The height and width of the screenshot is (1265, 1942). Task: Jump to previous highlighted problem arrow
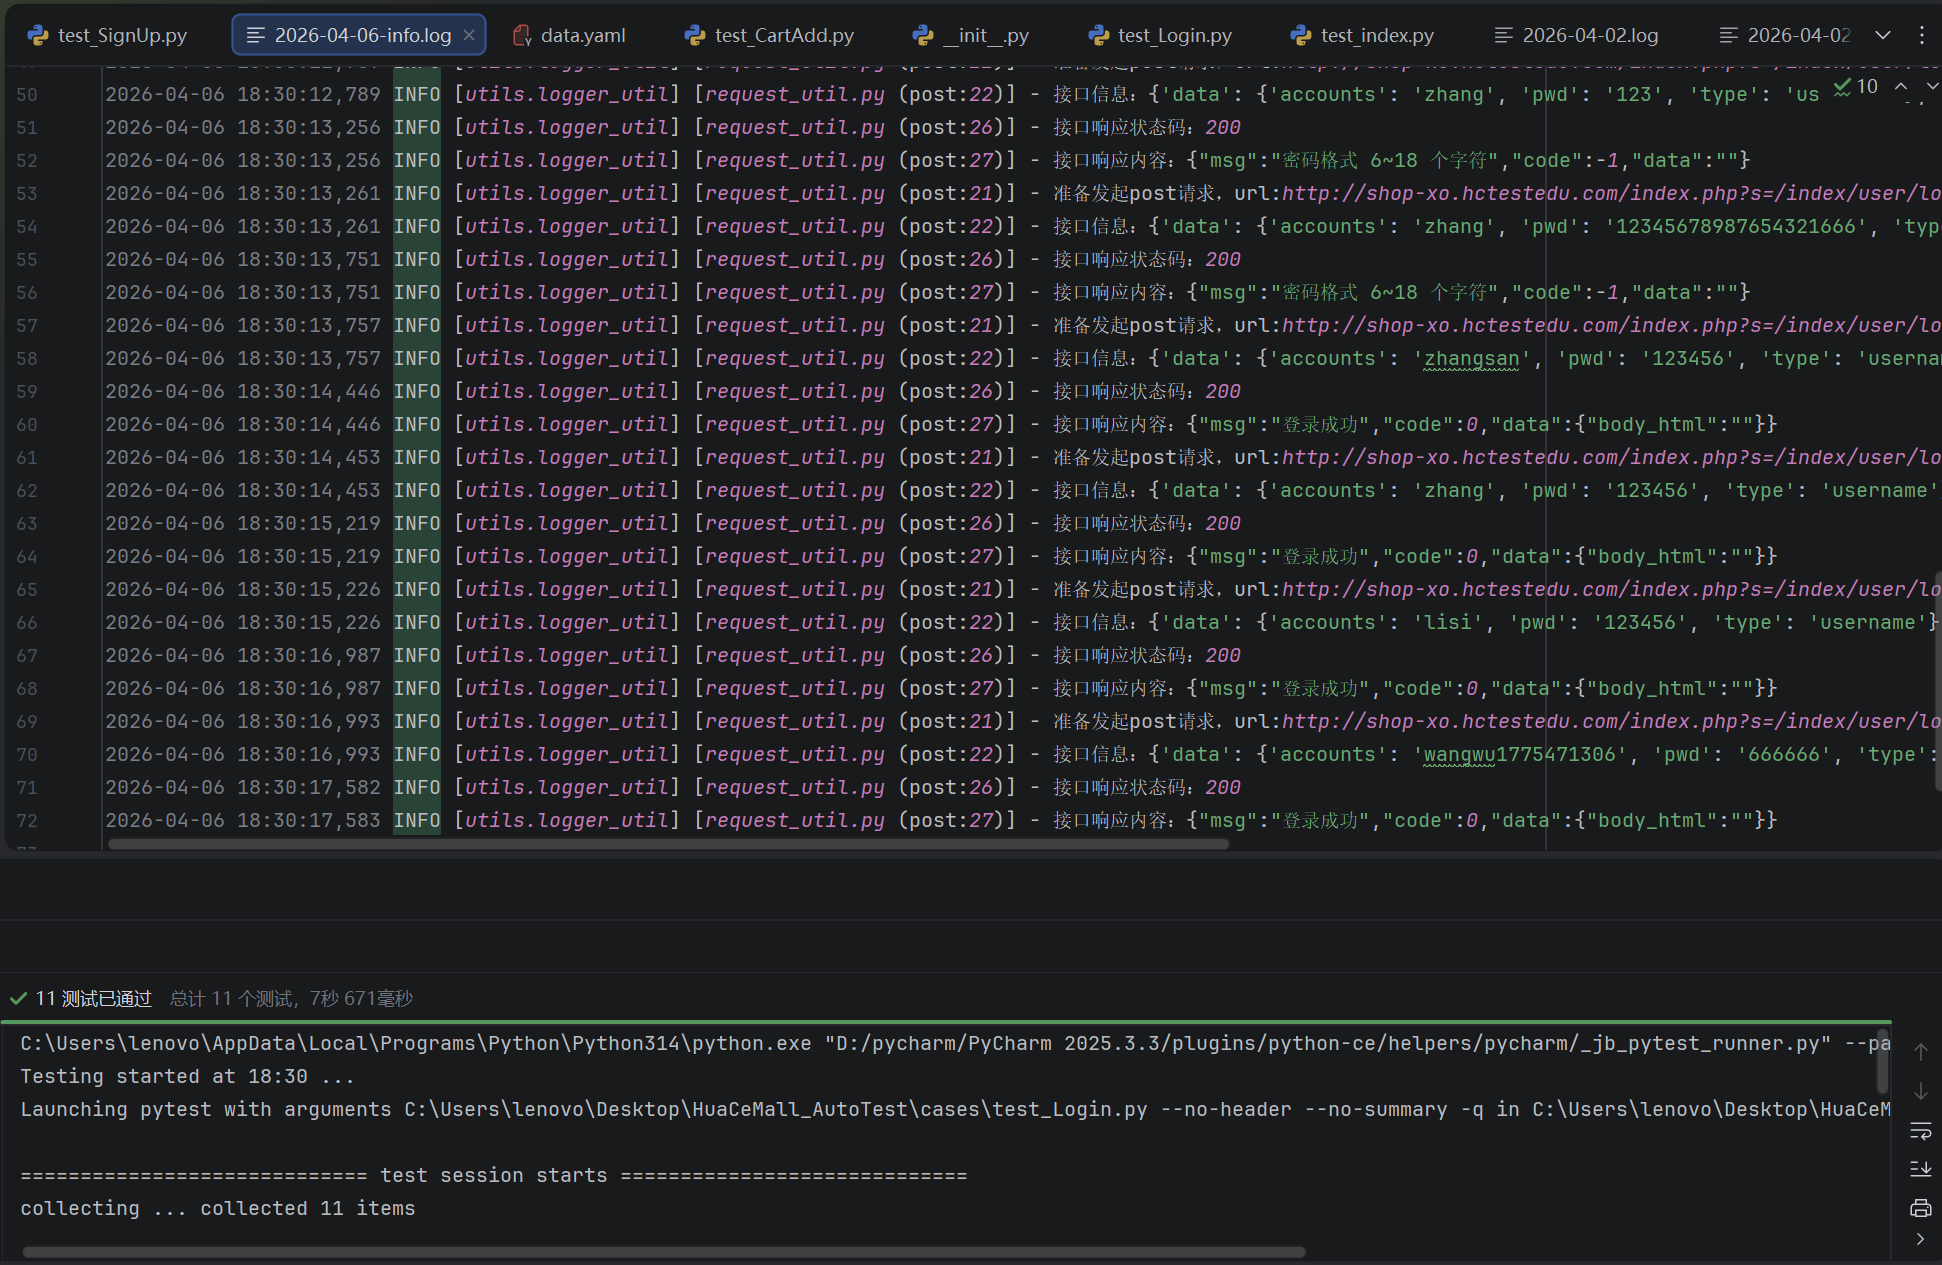[1900, 87]
